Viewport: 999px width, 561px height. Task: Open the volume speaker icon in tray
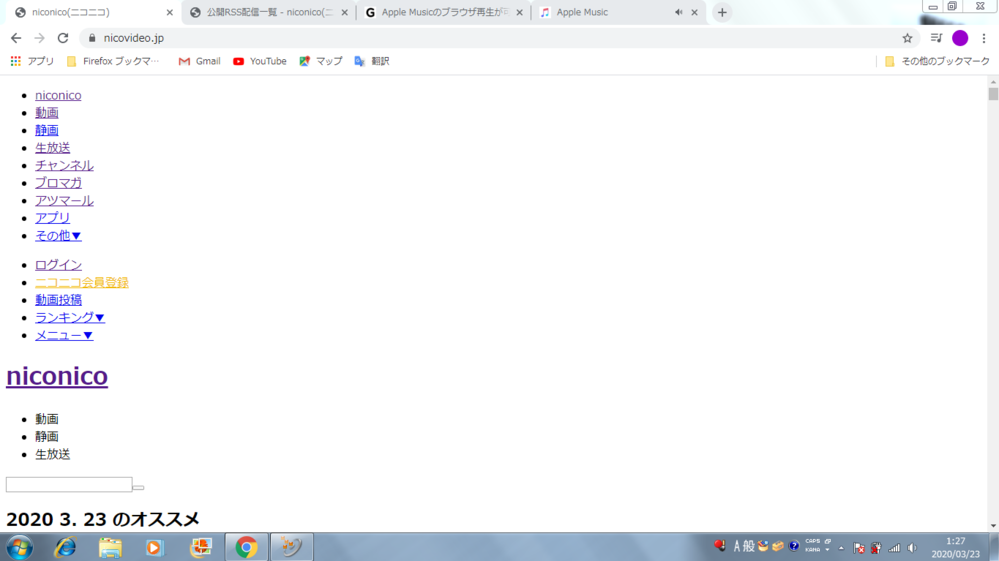pyautogui.click(x=912, y=548)
